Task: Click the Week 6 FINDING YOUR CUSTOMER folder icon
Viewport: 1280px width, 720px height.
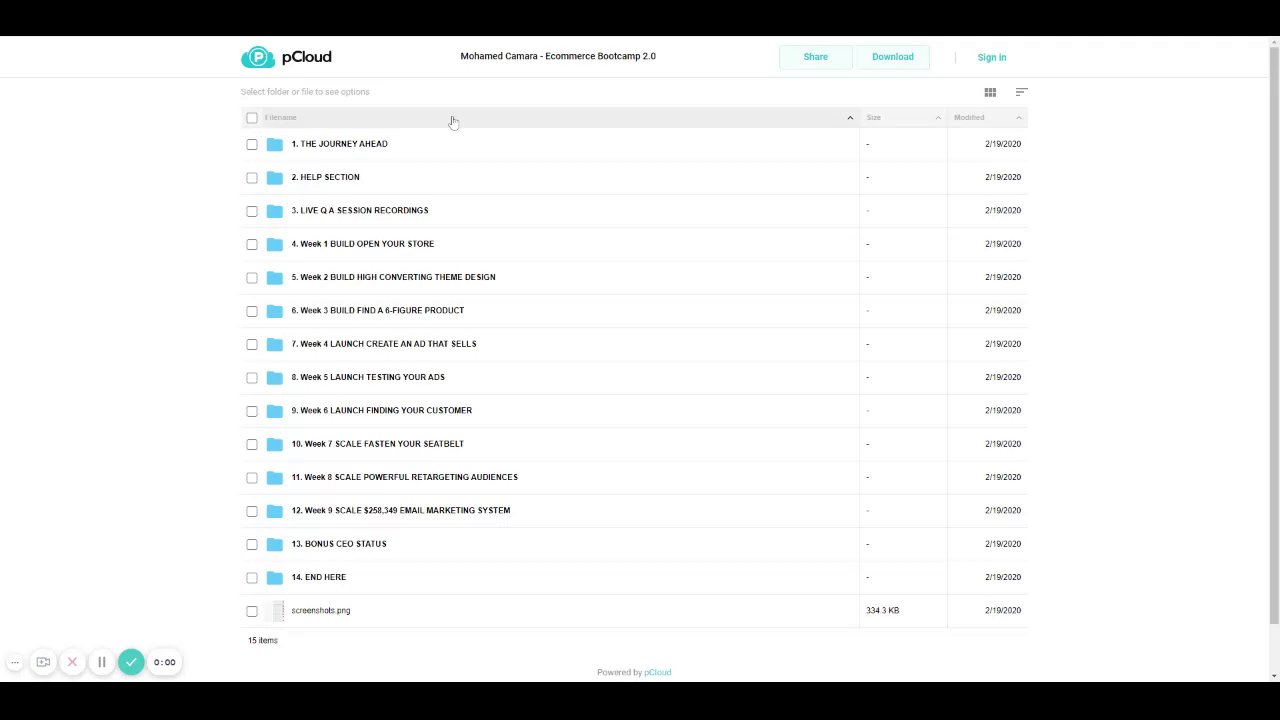Action: coord(274,411)
